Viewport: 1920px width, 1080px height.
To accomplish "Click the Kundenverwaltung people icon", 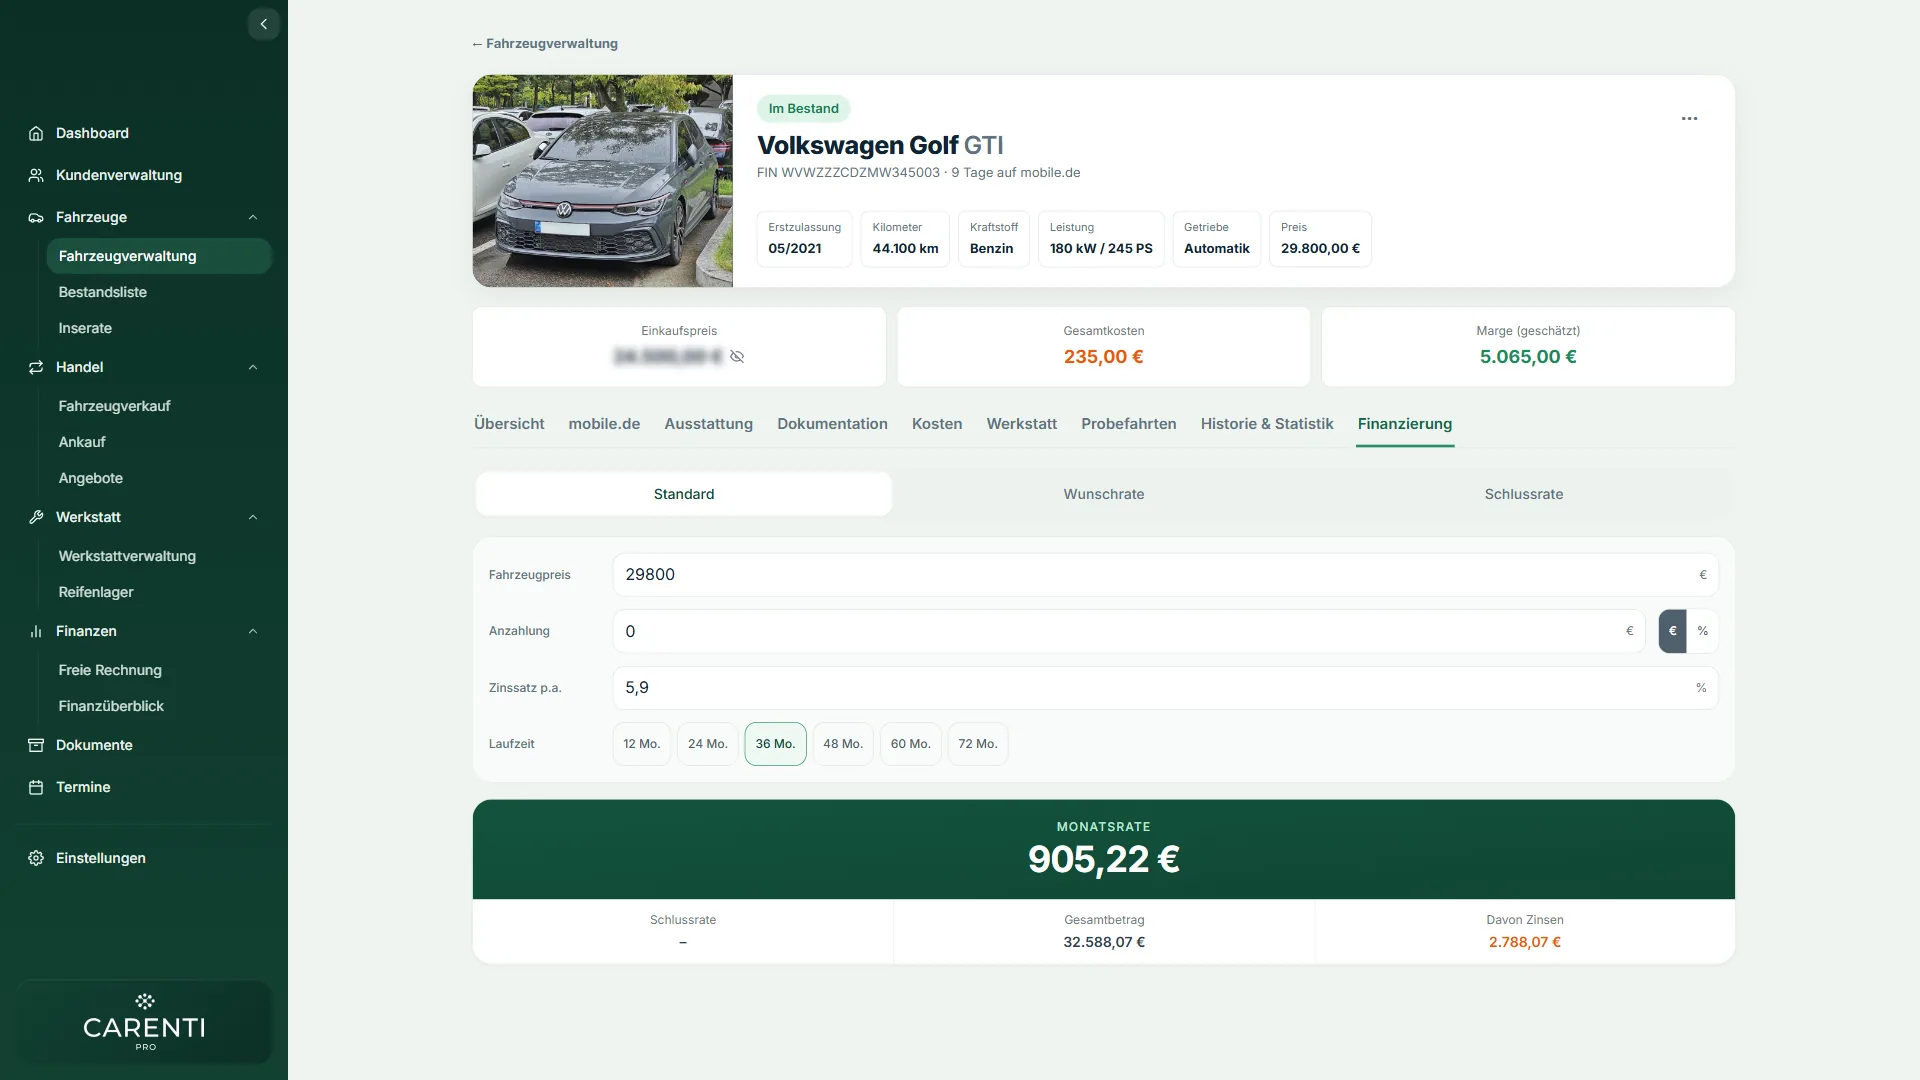I will (36, 175).
